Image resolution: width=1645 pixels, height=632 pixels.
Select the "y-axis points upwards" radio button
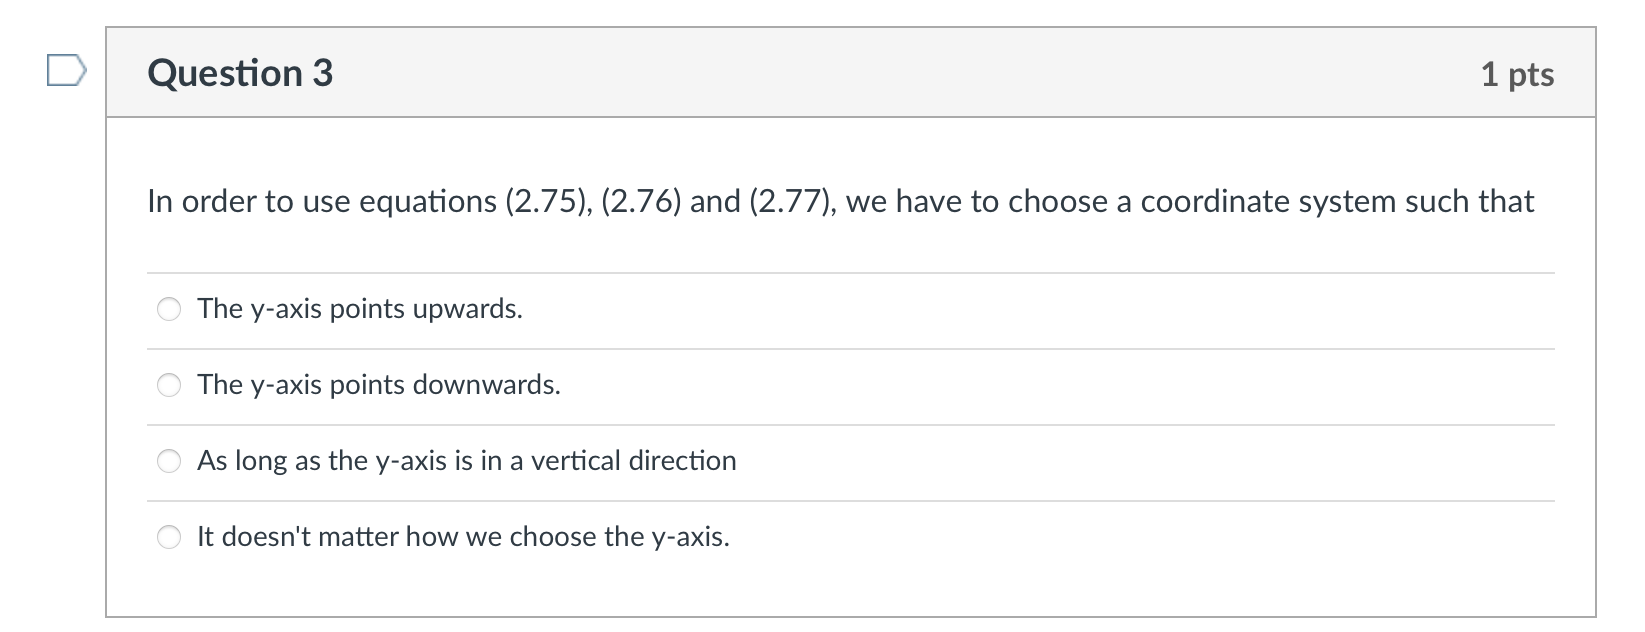tap(170, 309)
